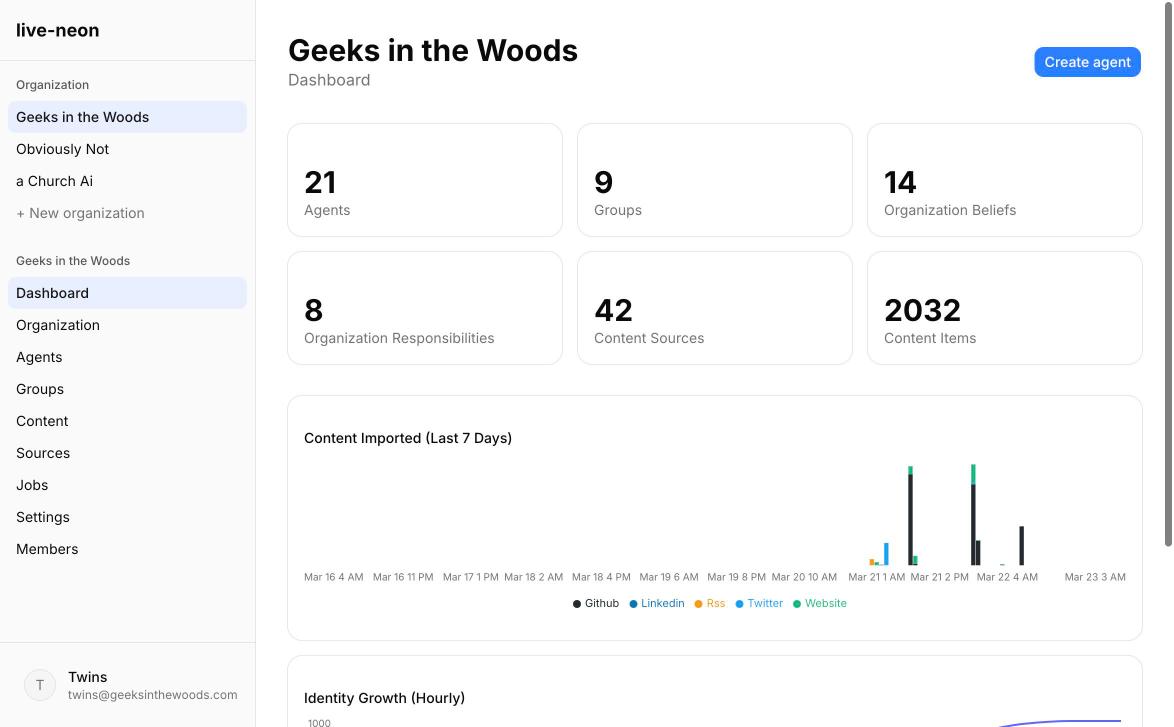Open the 21 Agents stat card
The image size is (1174, 727).
[424, 181]
